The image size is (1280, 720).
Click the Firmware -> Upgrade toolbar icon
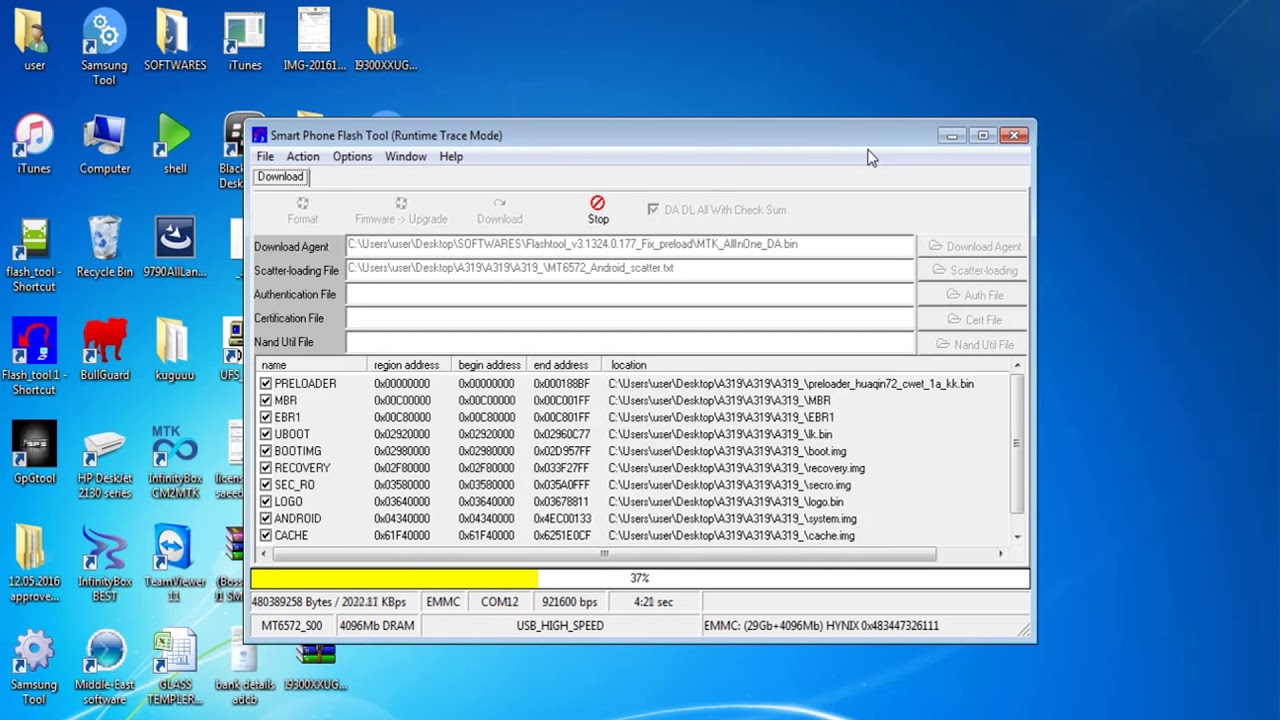[x=400, y=203]
